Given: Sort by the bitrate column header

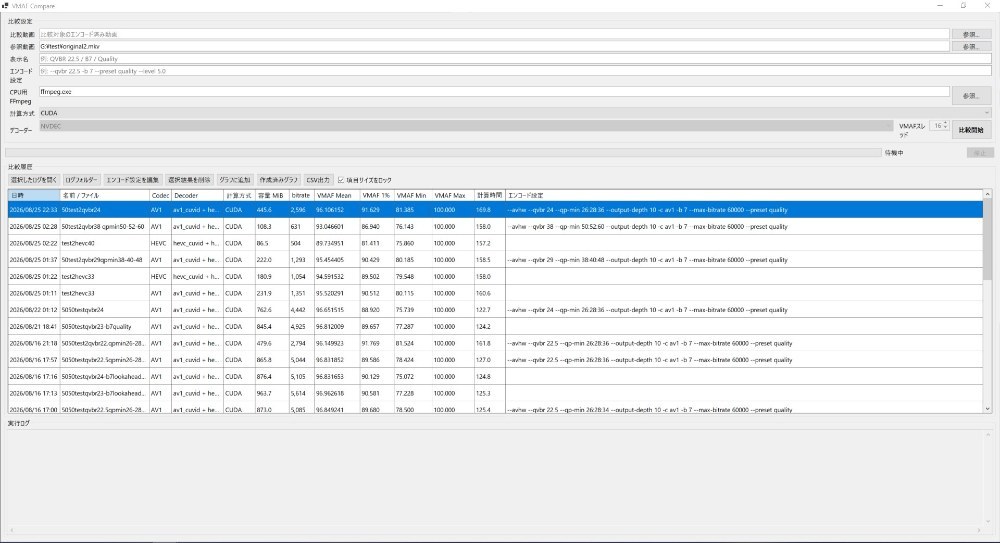Looking at the screenshot, I should (302, 195).
